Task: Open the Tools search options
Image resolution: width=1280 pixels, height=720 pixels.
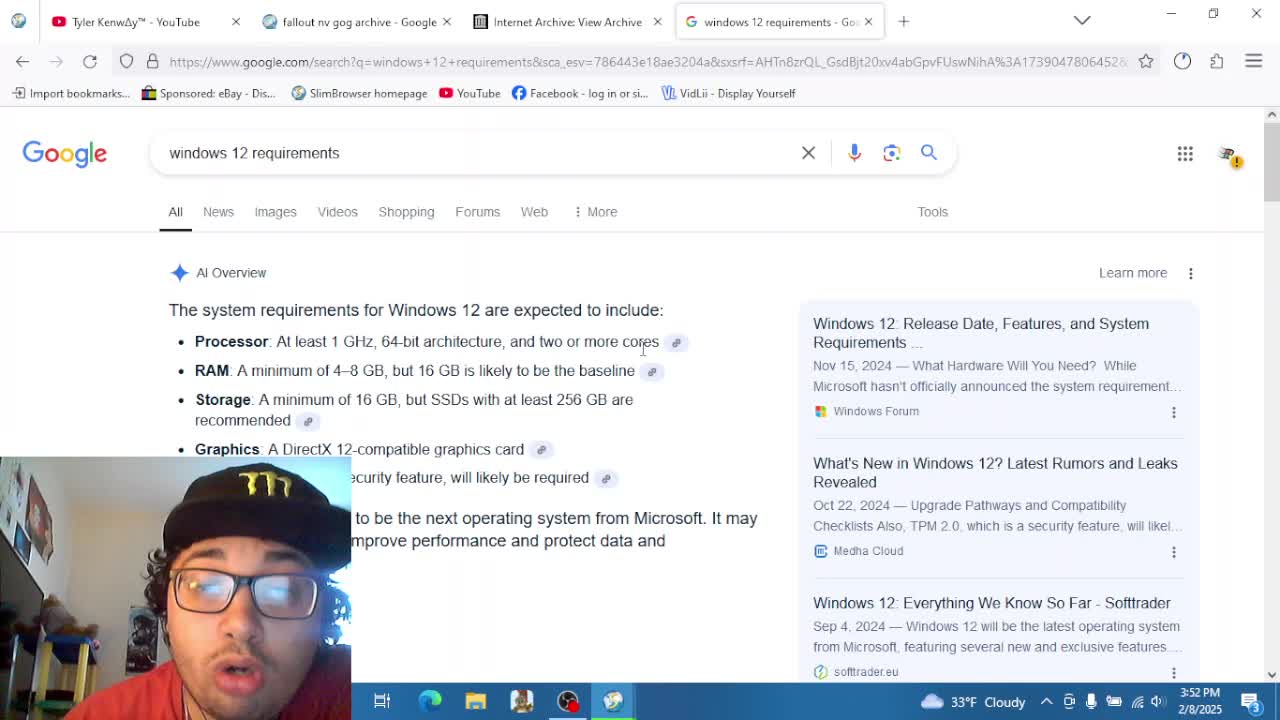Action: click(932, 212)
